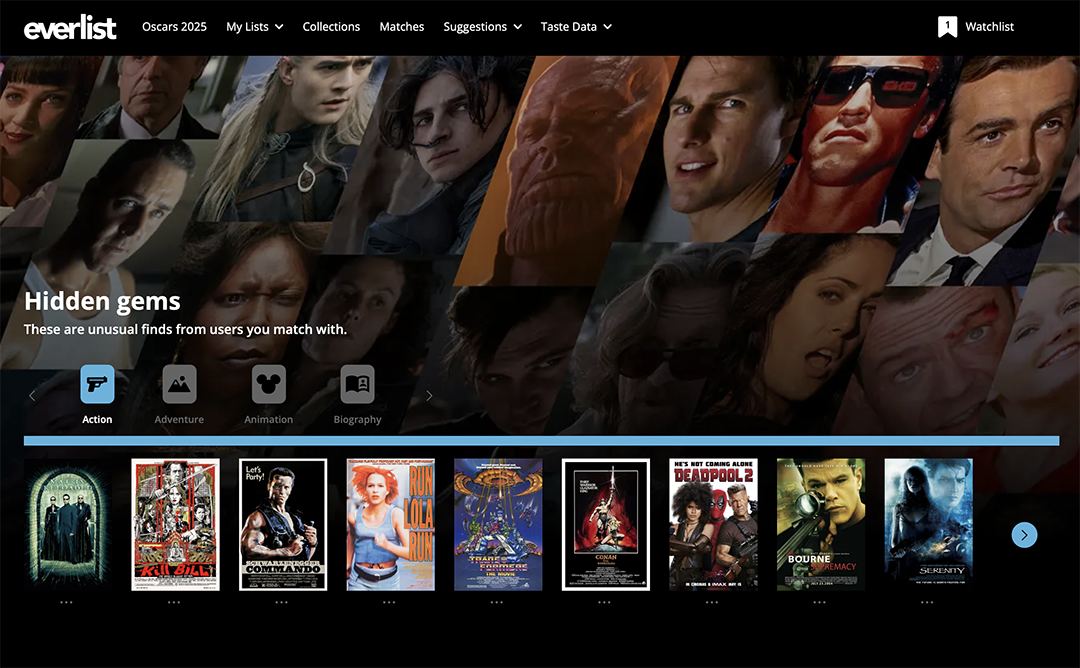
Task: Select the Adventure genre mountain icon
Action: click(x=179, y=384)
